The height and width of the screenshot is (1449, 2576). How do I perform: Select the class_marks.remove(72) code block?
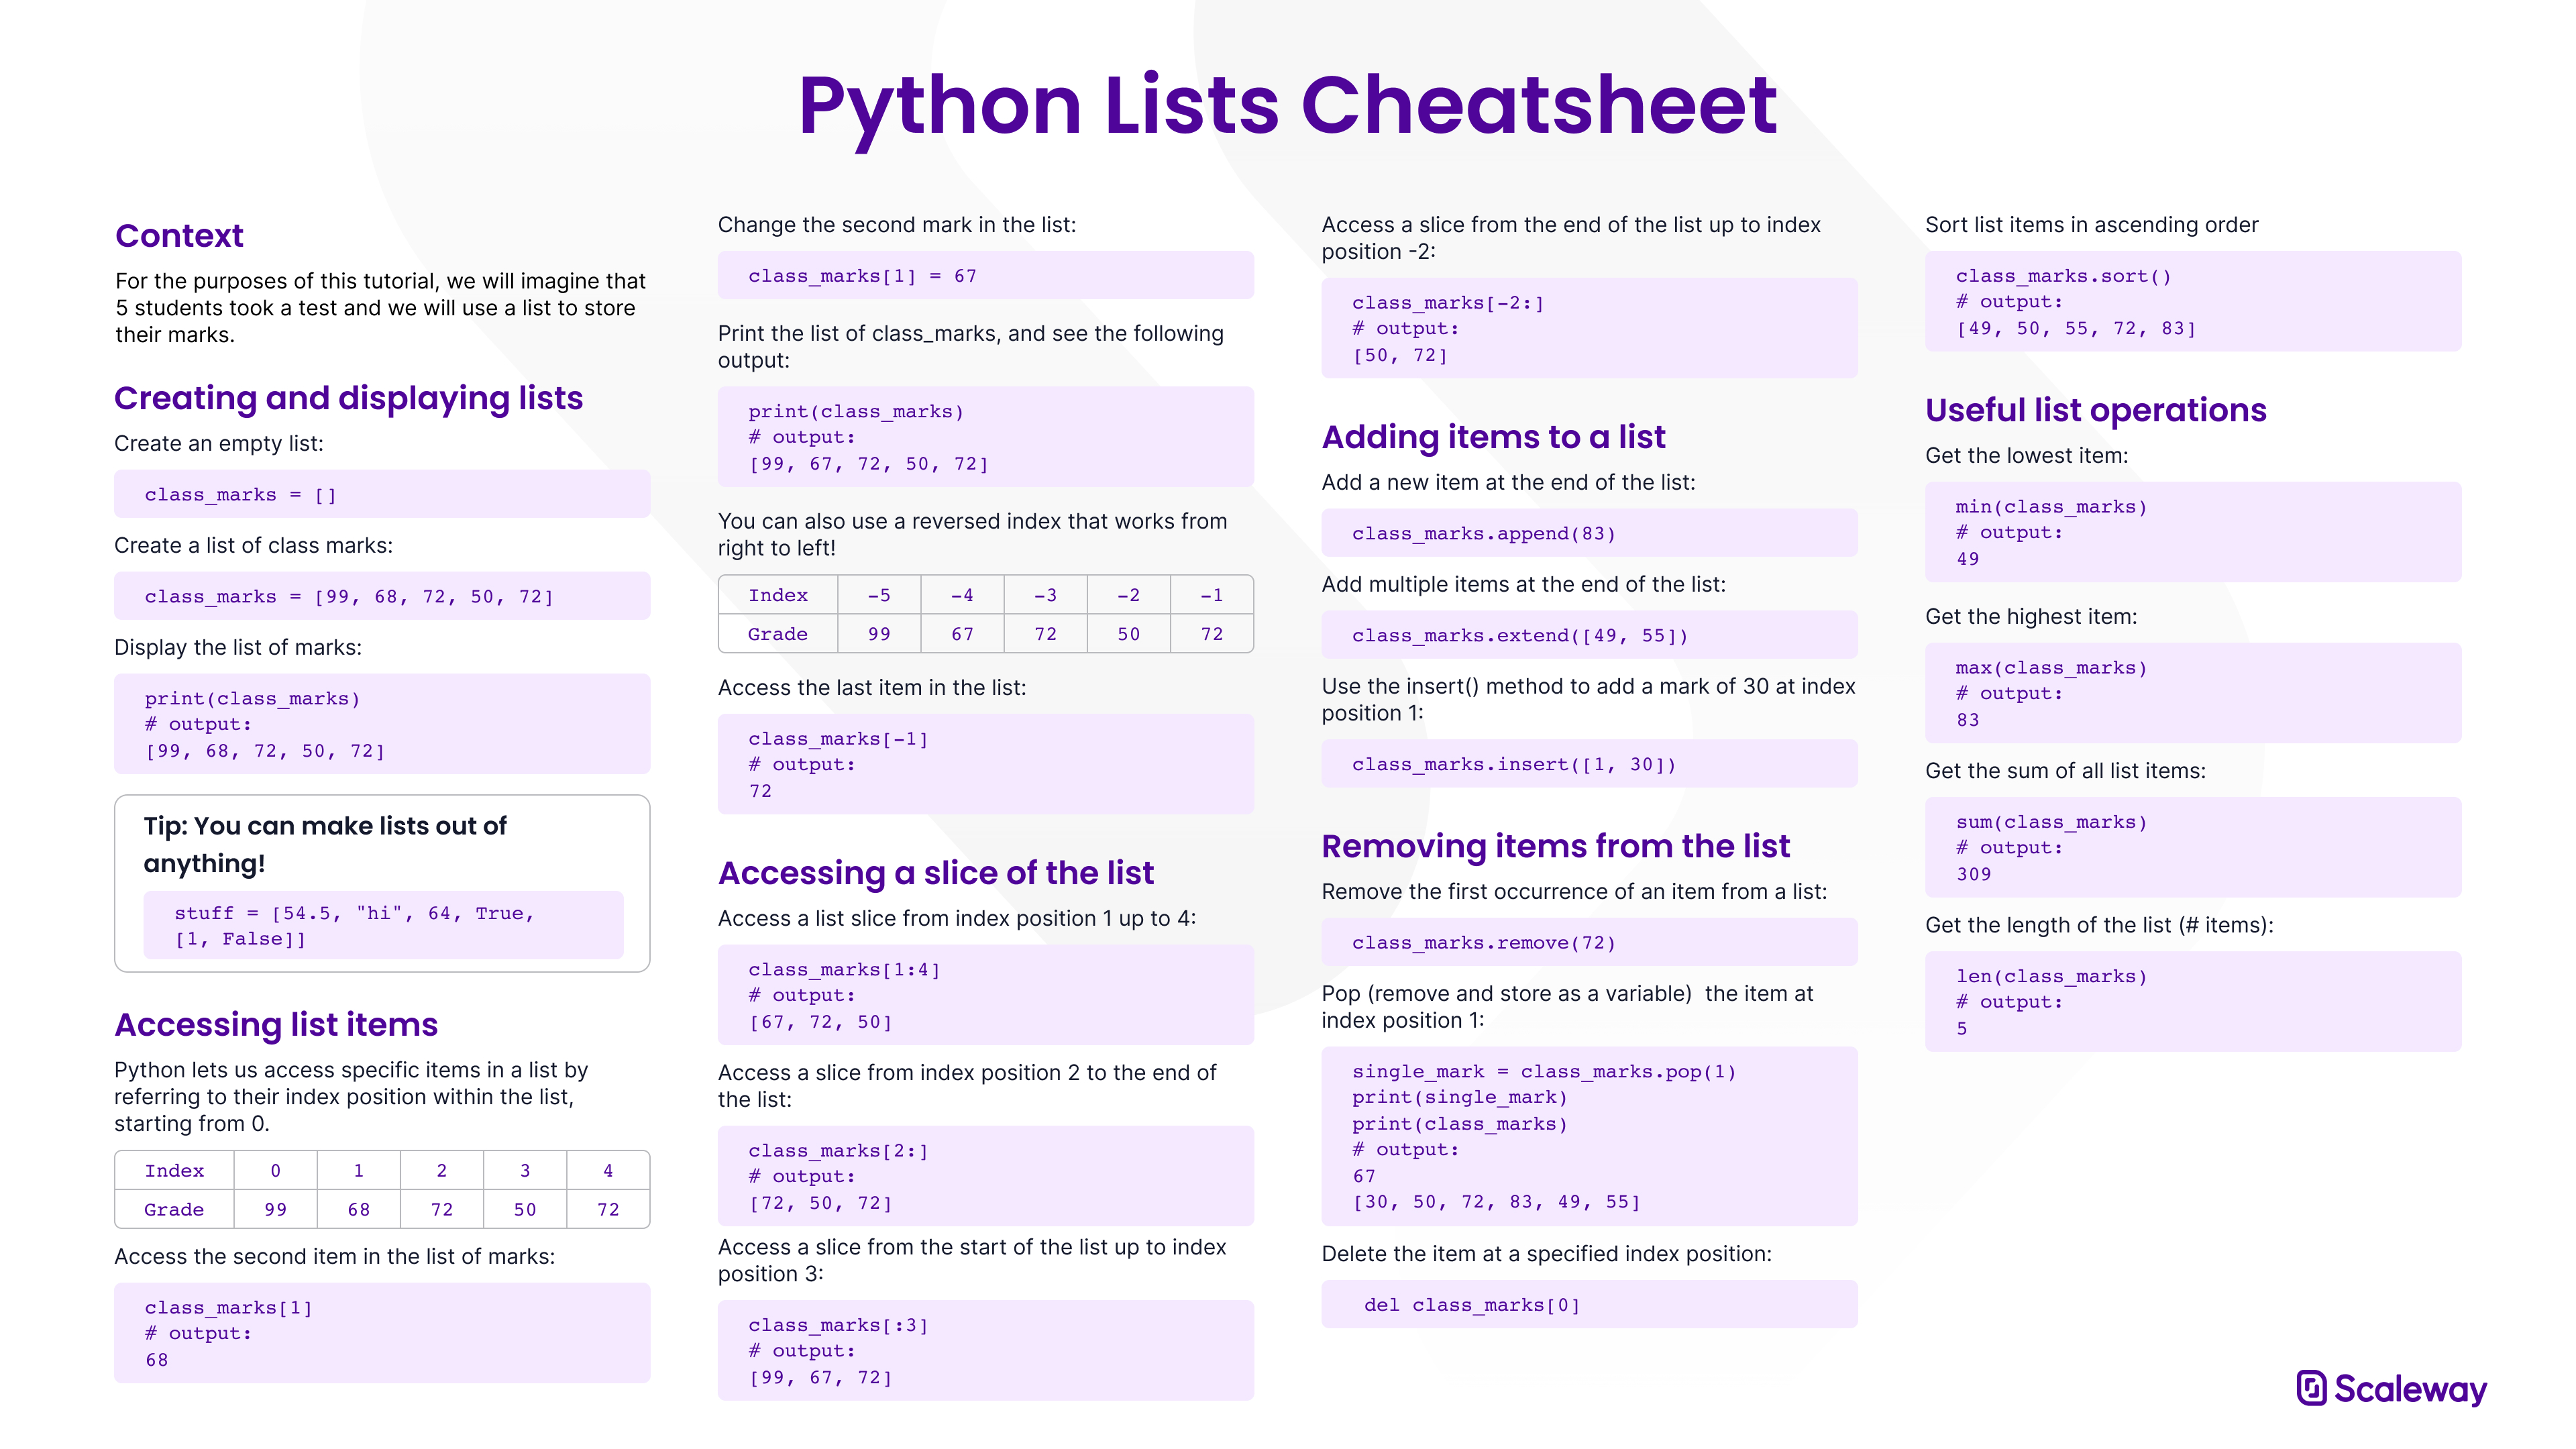click(x=1590, y=942)
